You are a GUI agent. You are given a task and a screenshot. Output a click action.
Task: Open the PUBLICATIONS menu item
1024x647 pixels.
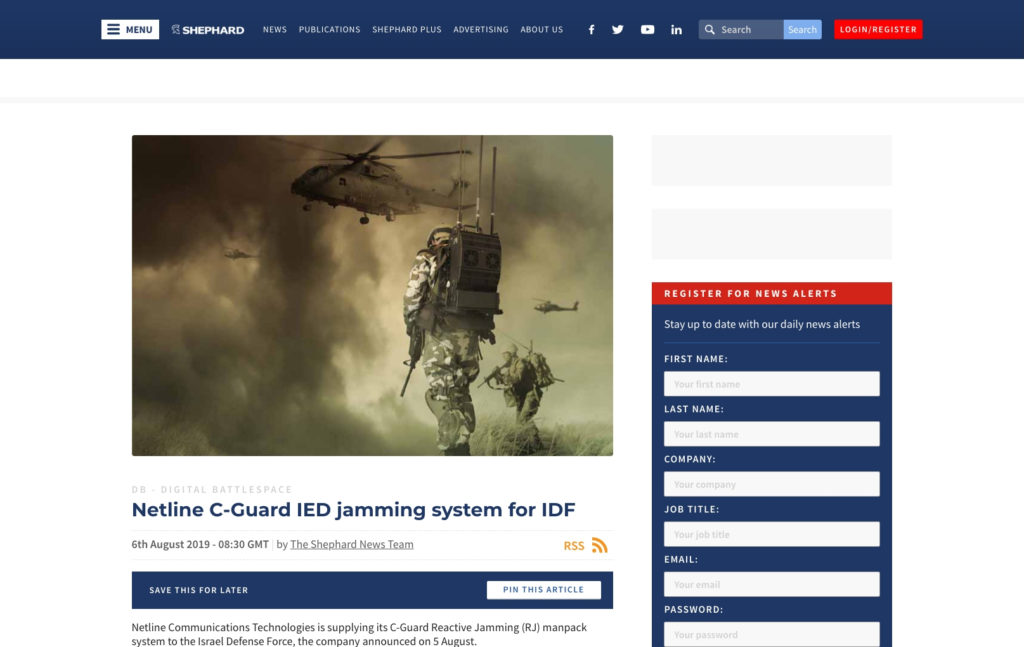click(329, 29)
